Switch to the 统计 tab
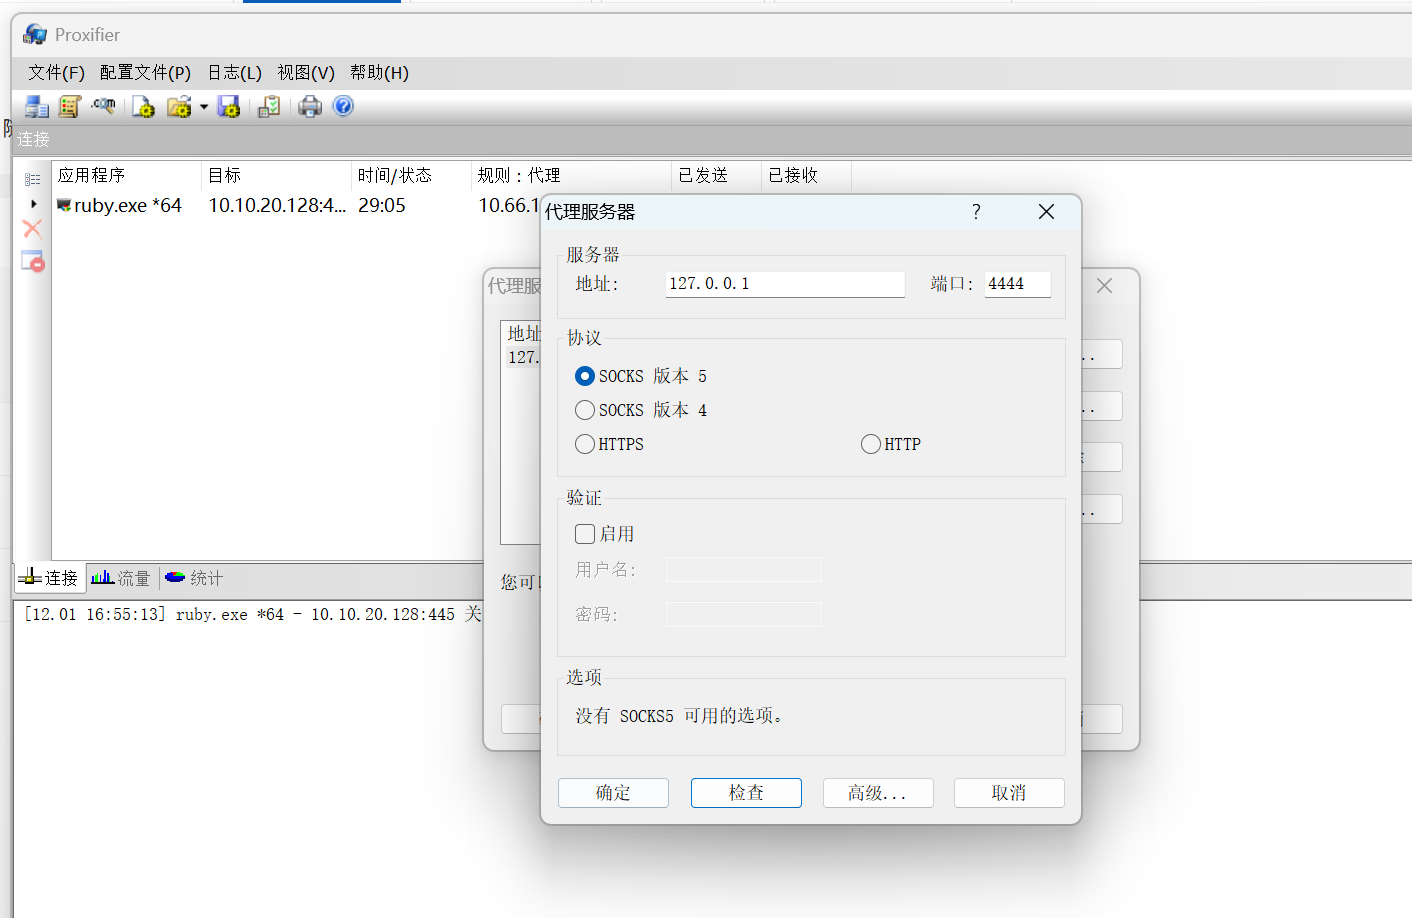 (x=194, y=578)
